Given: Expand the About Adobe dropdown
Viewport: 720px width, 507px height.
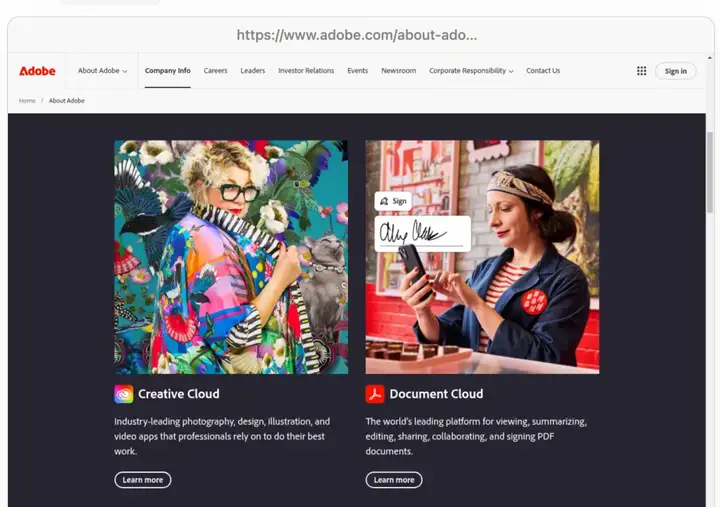Looking at the screenshot, I should [102, 71].
